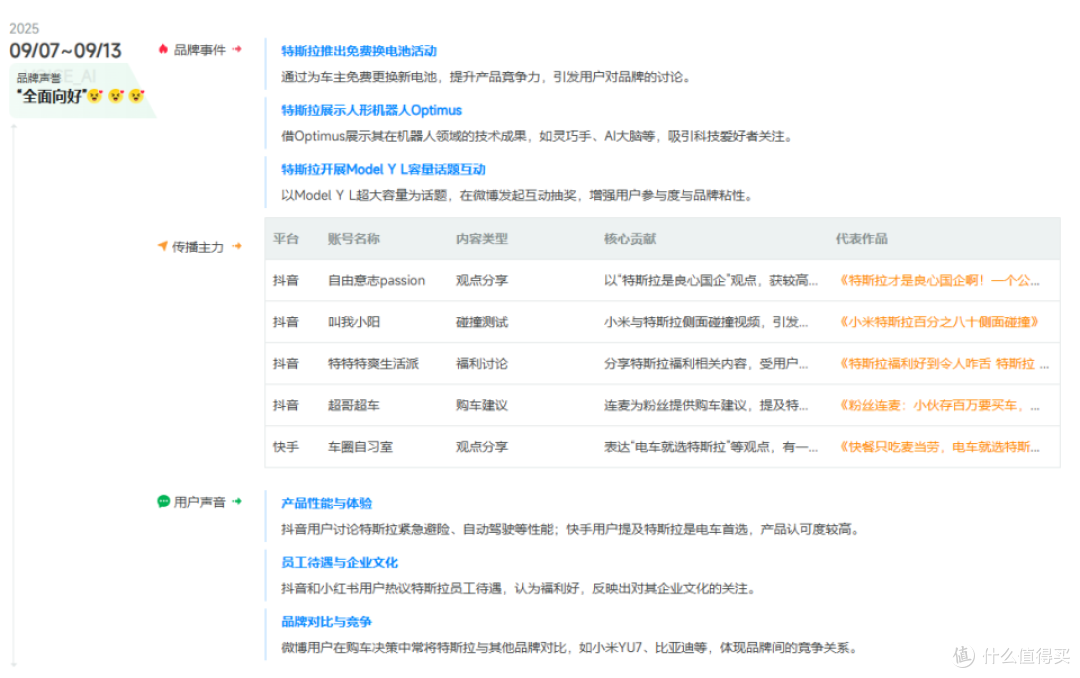Open the 产品性能与体验 heading link

(326, 503)
